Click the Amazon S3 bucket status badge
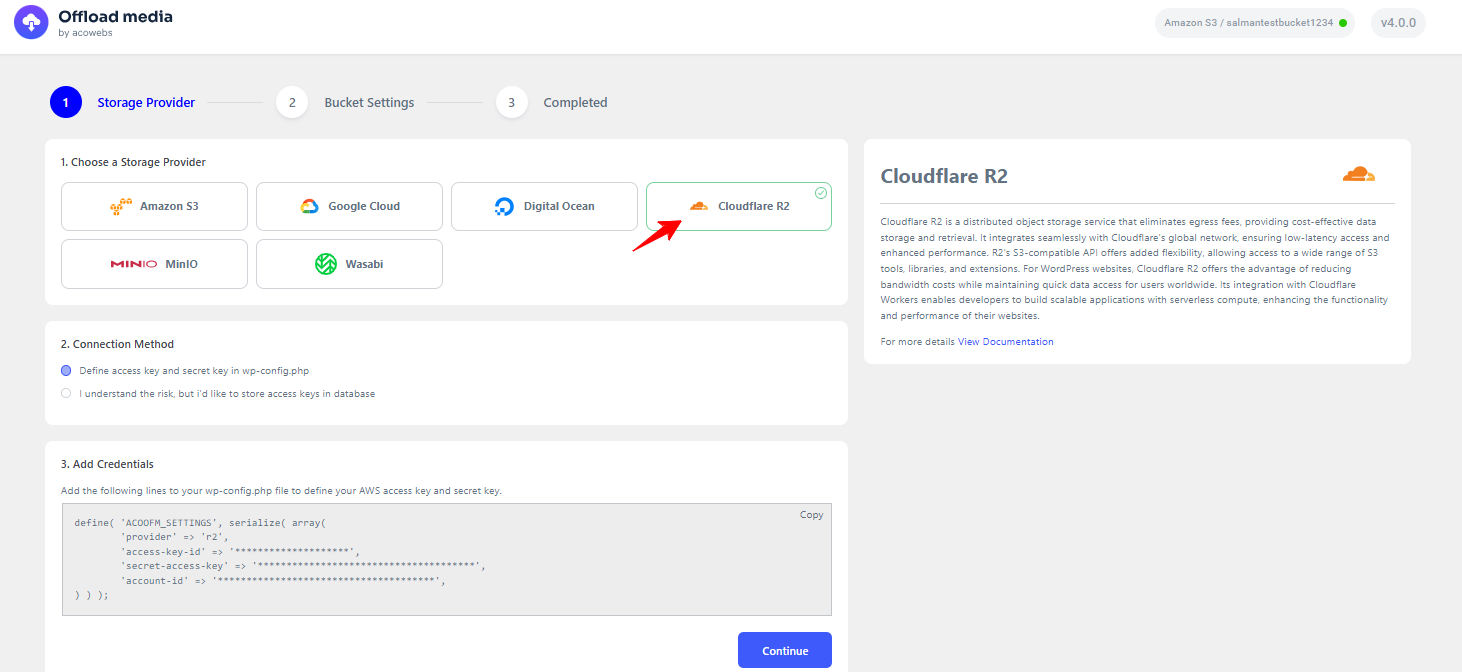Viewport: 1462px width, 672px height. tap(1254, 23)
